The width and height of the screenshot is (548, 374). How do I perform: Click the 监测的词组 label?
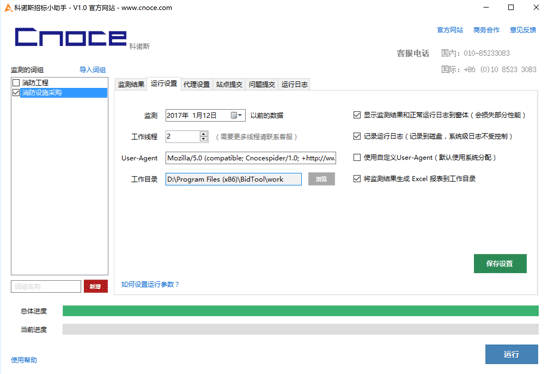coord(27,70)
